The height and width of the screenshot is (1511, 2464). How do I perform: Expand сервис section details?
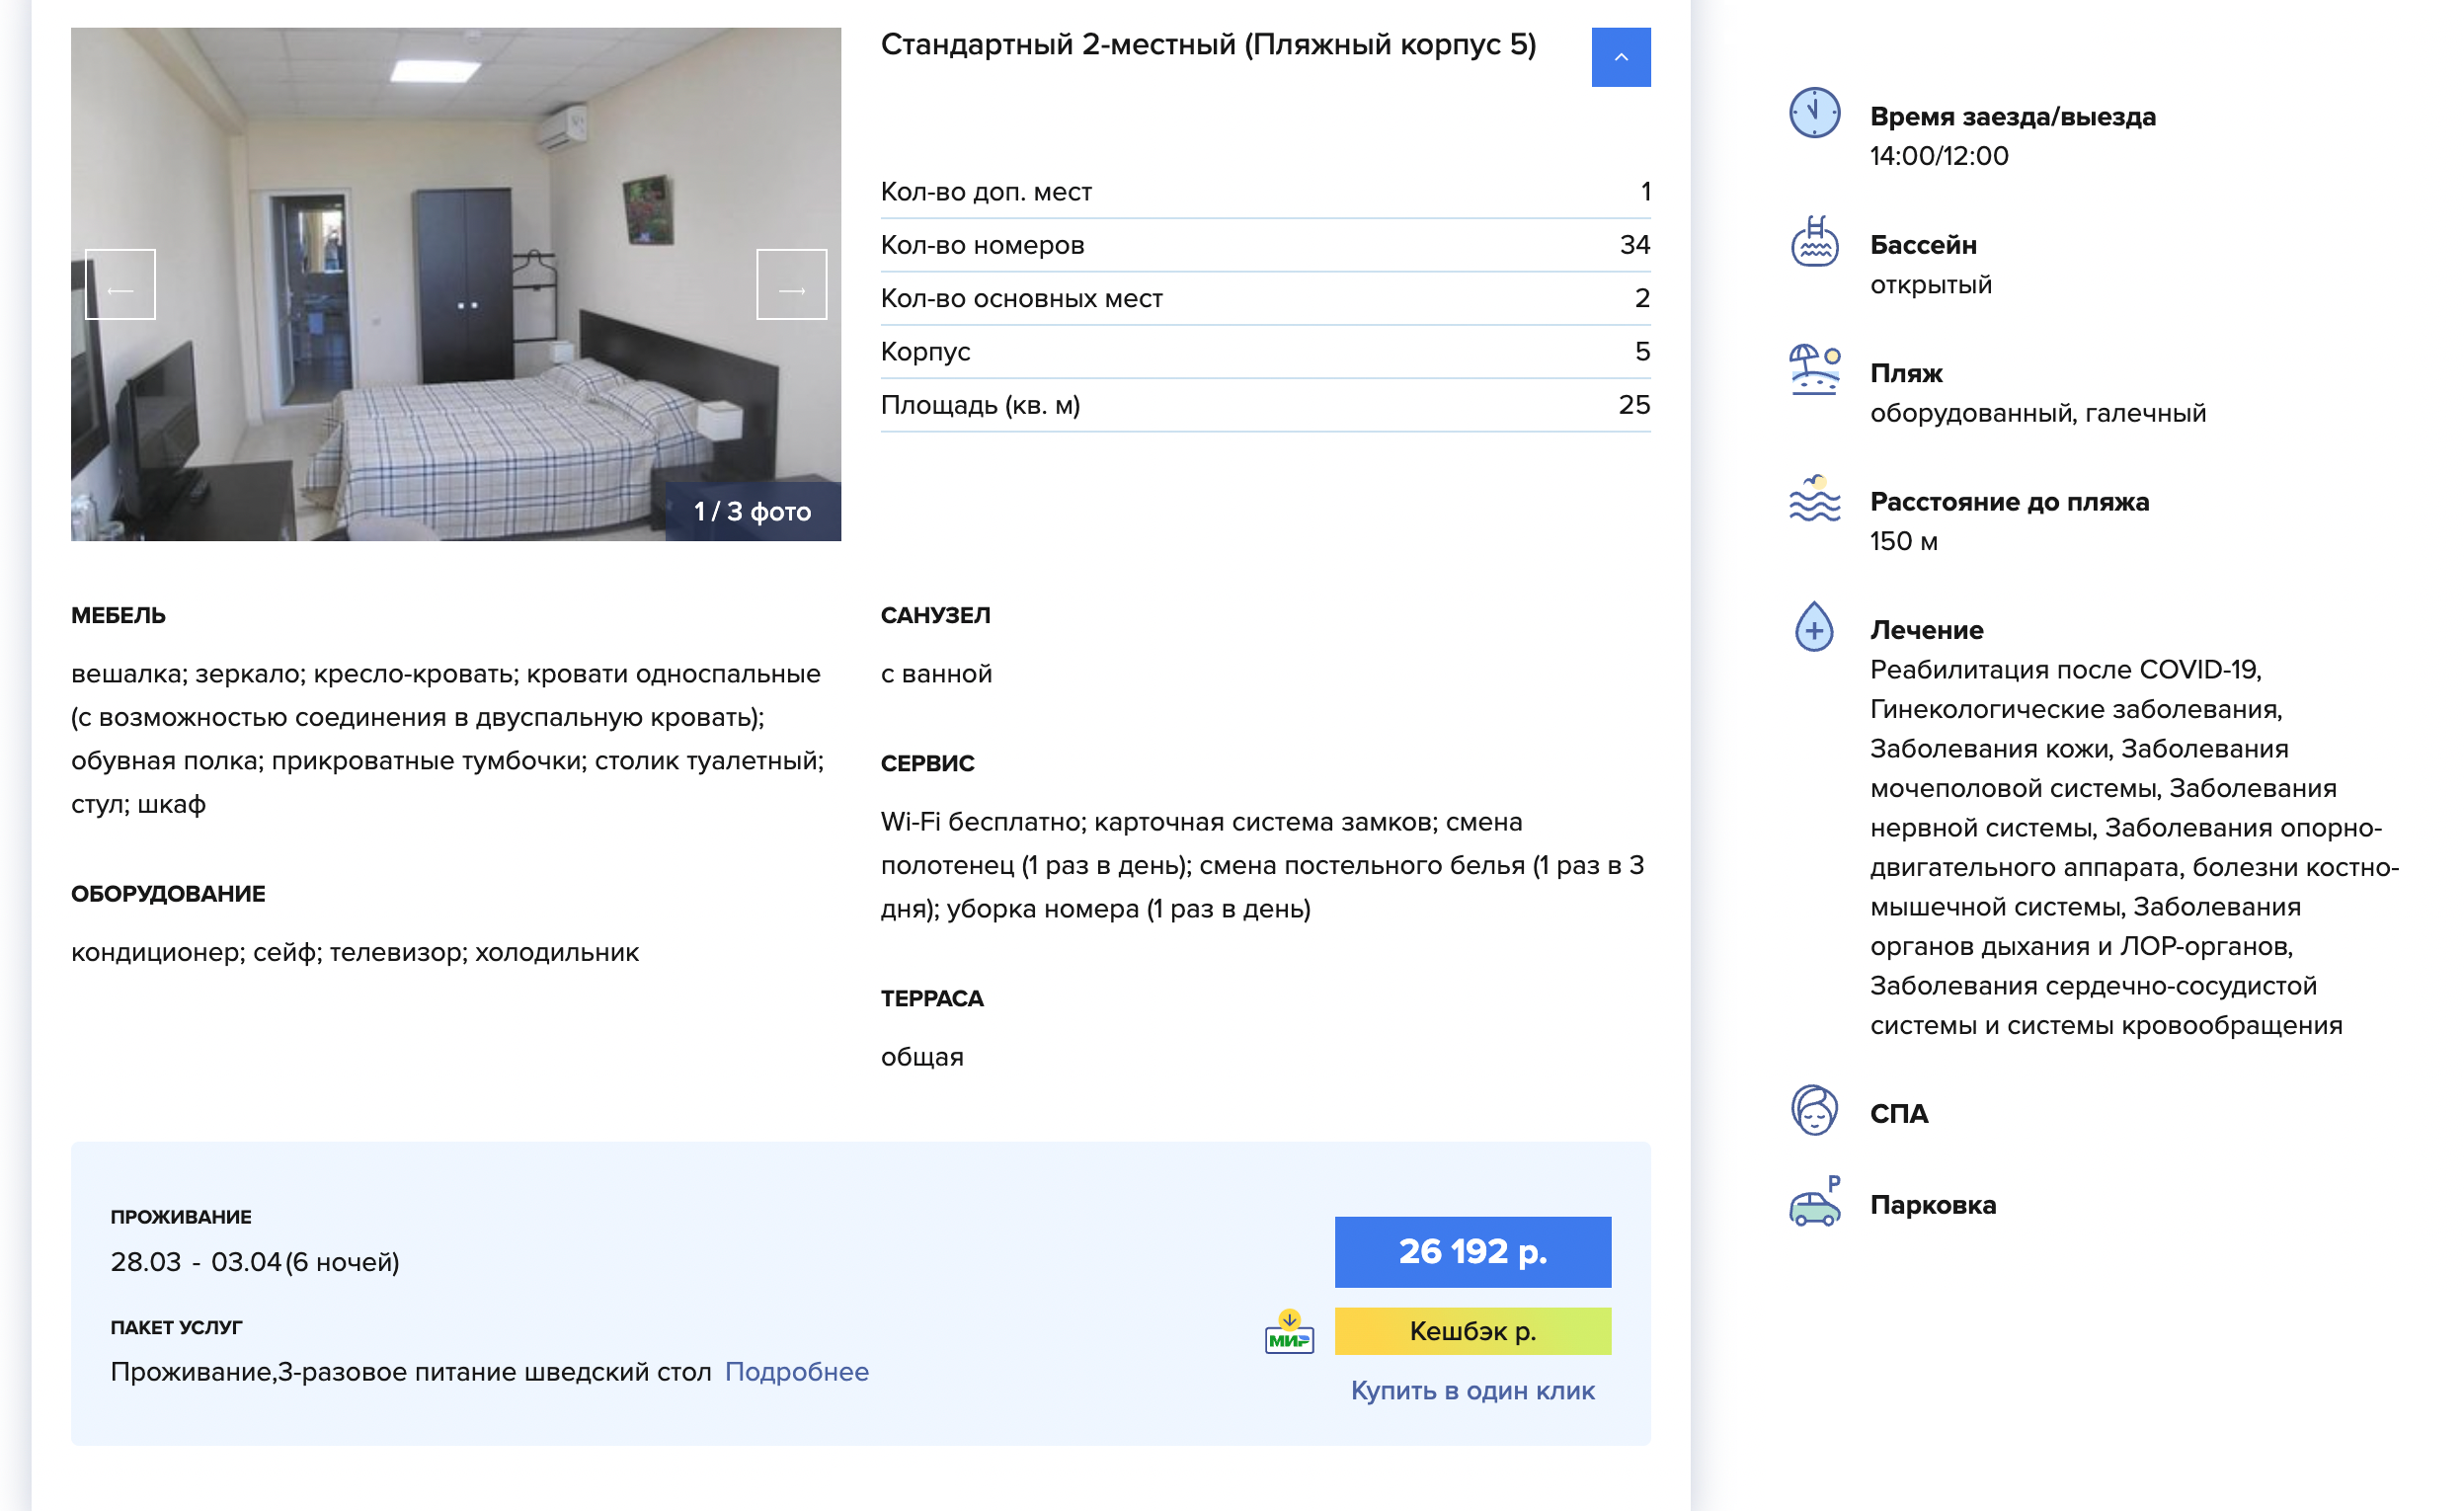point(933,763)
